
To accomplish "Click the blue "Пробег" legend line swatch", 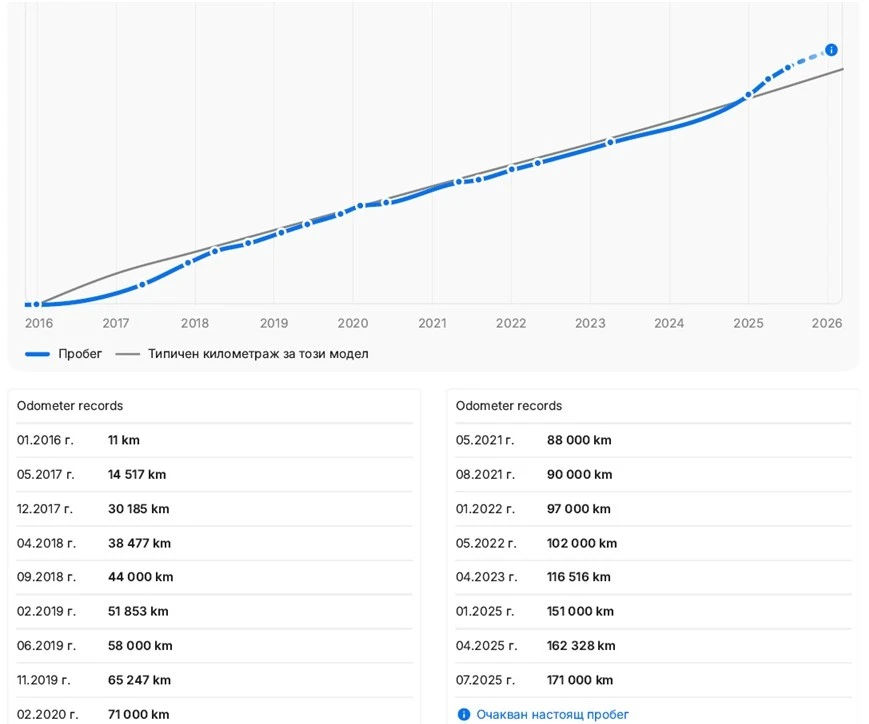I will 37,354.
